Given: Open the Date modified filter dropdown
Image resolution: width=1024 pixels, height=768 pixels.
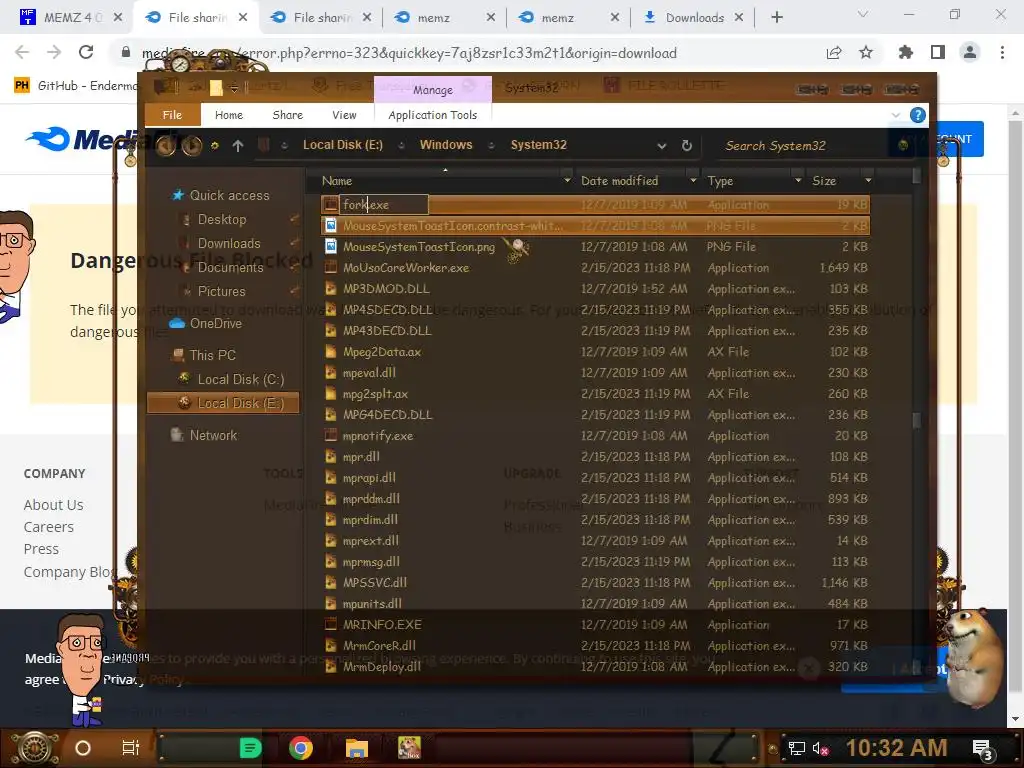Looking at the screenshot, I should (x=693, y=181).
